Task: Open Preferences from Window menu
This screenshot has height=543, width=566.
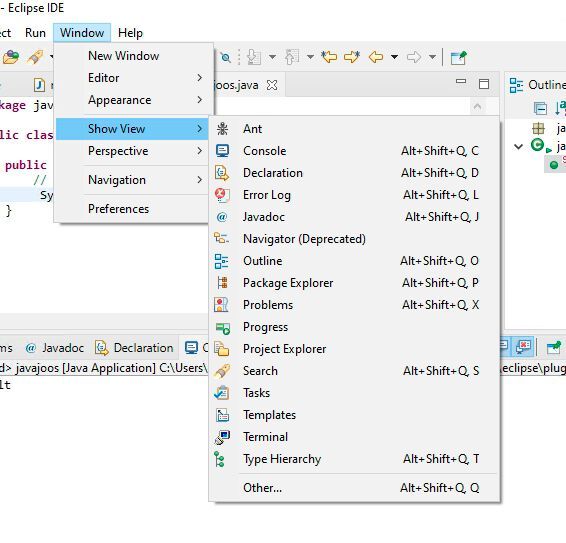Action: point(132,209)
